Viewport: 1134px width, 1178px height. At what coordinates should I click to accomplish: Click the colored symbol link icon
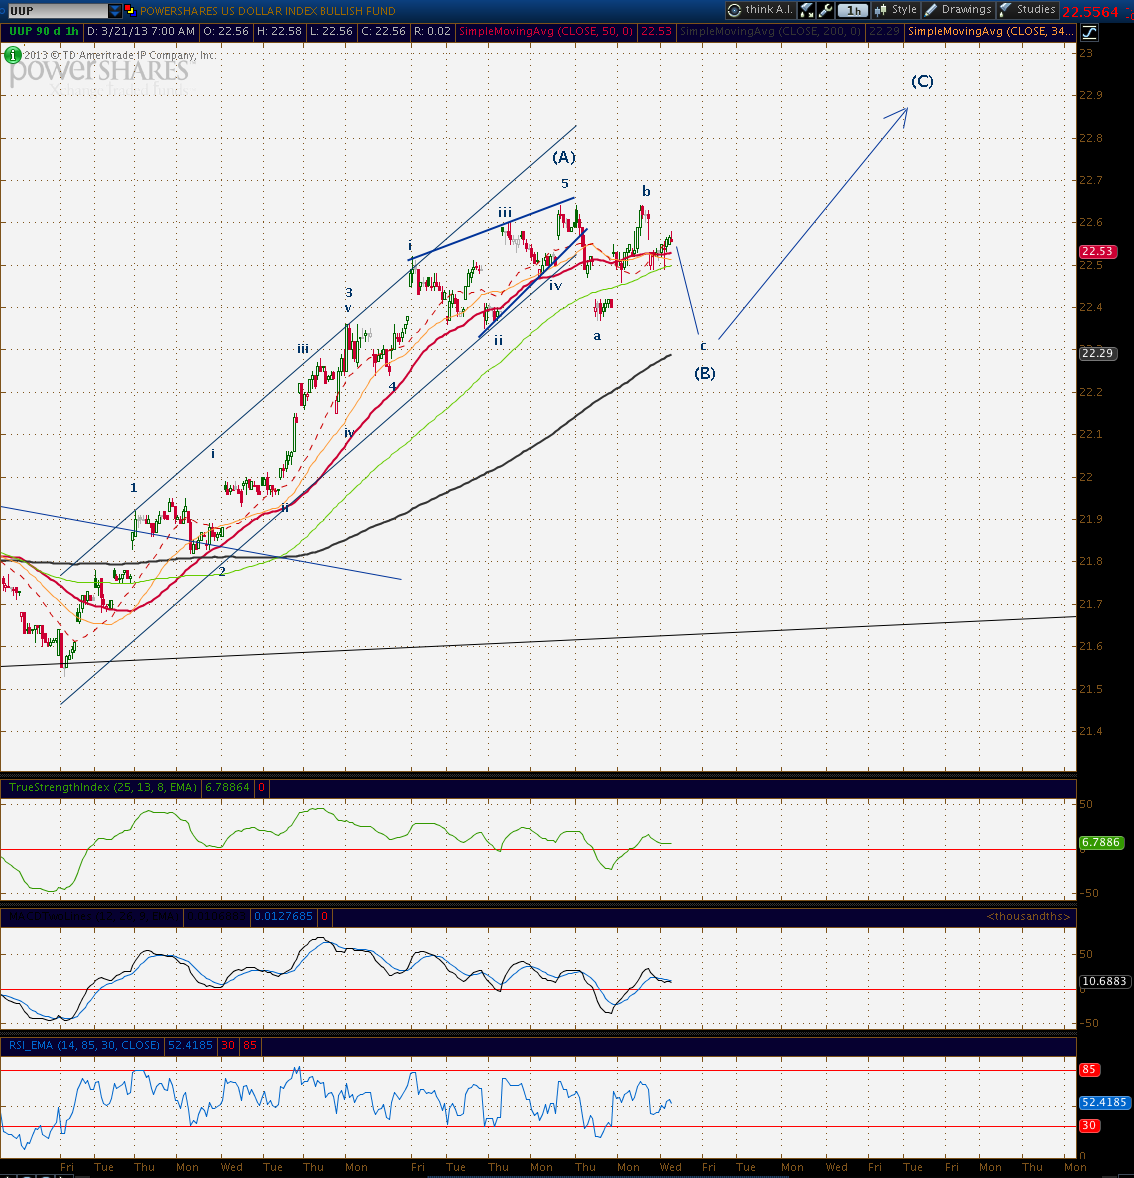pos(129,10)
